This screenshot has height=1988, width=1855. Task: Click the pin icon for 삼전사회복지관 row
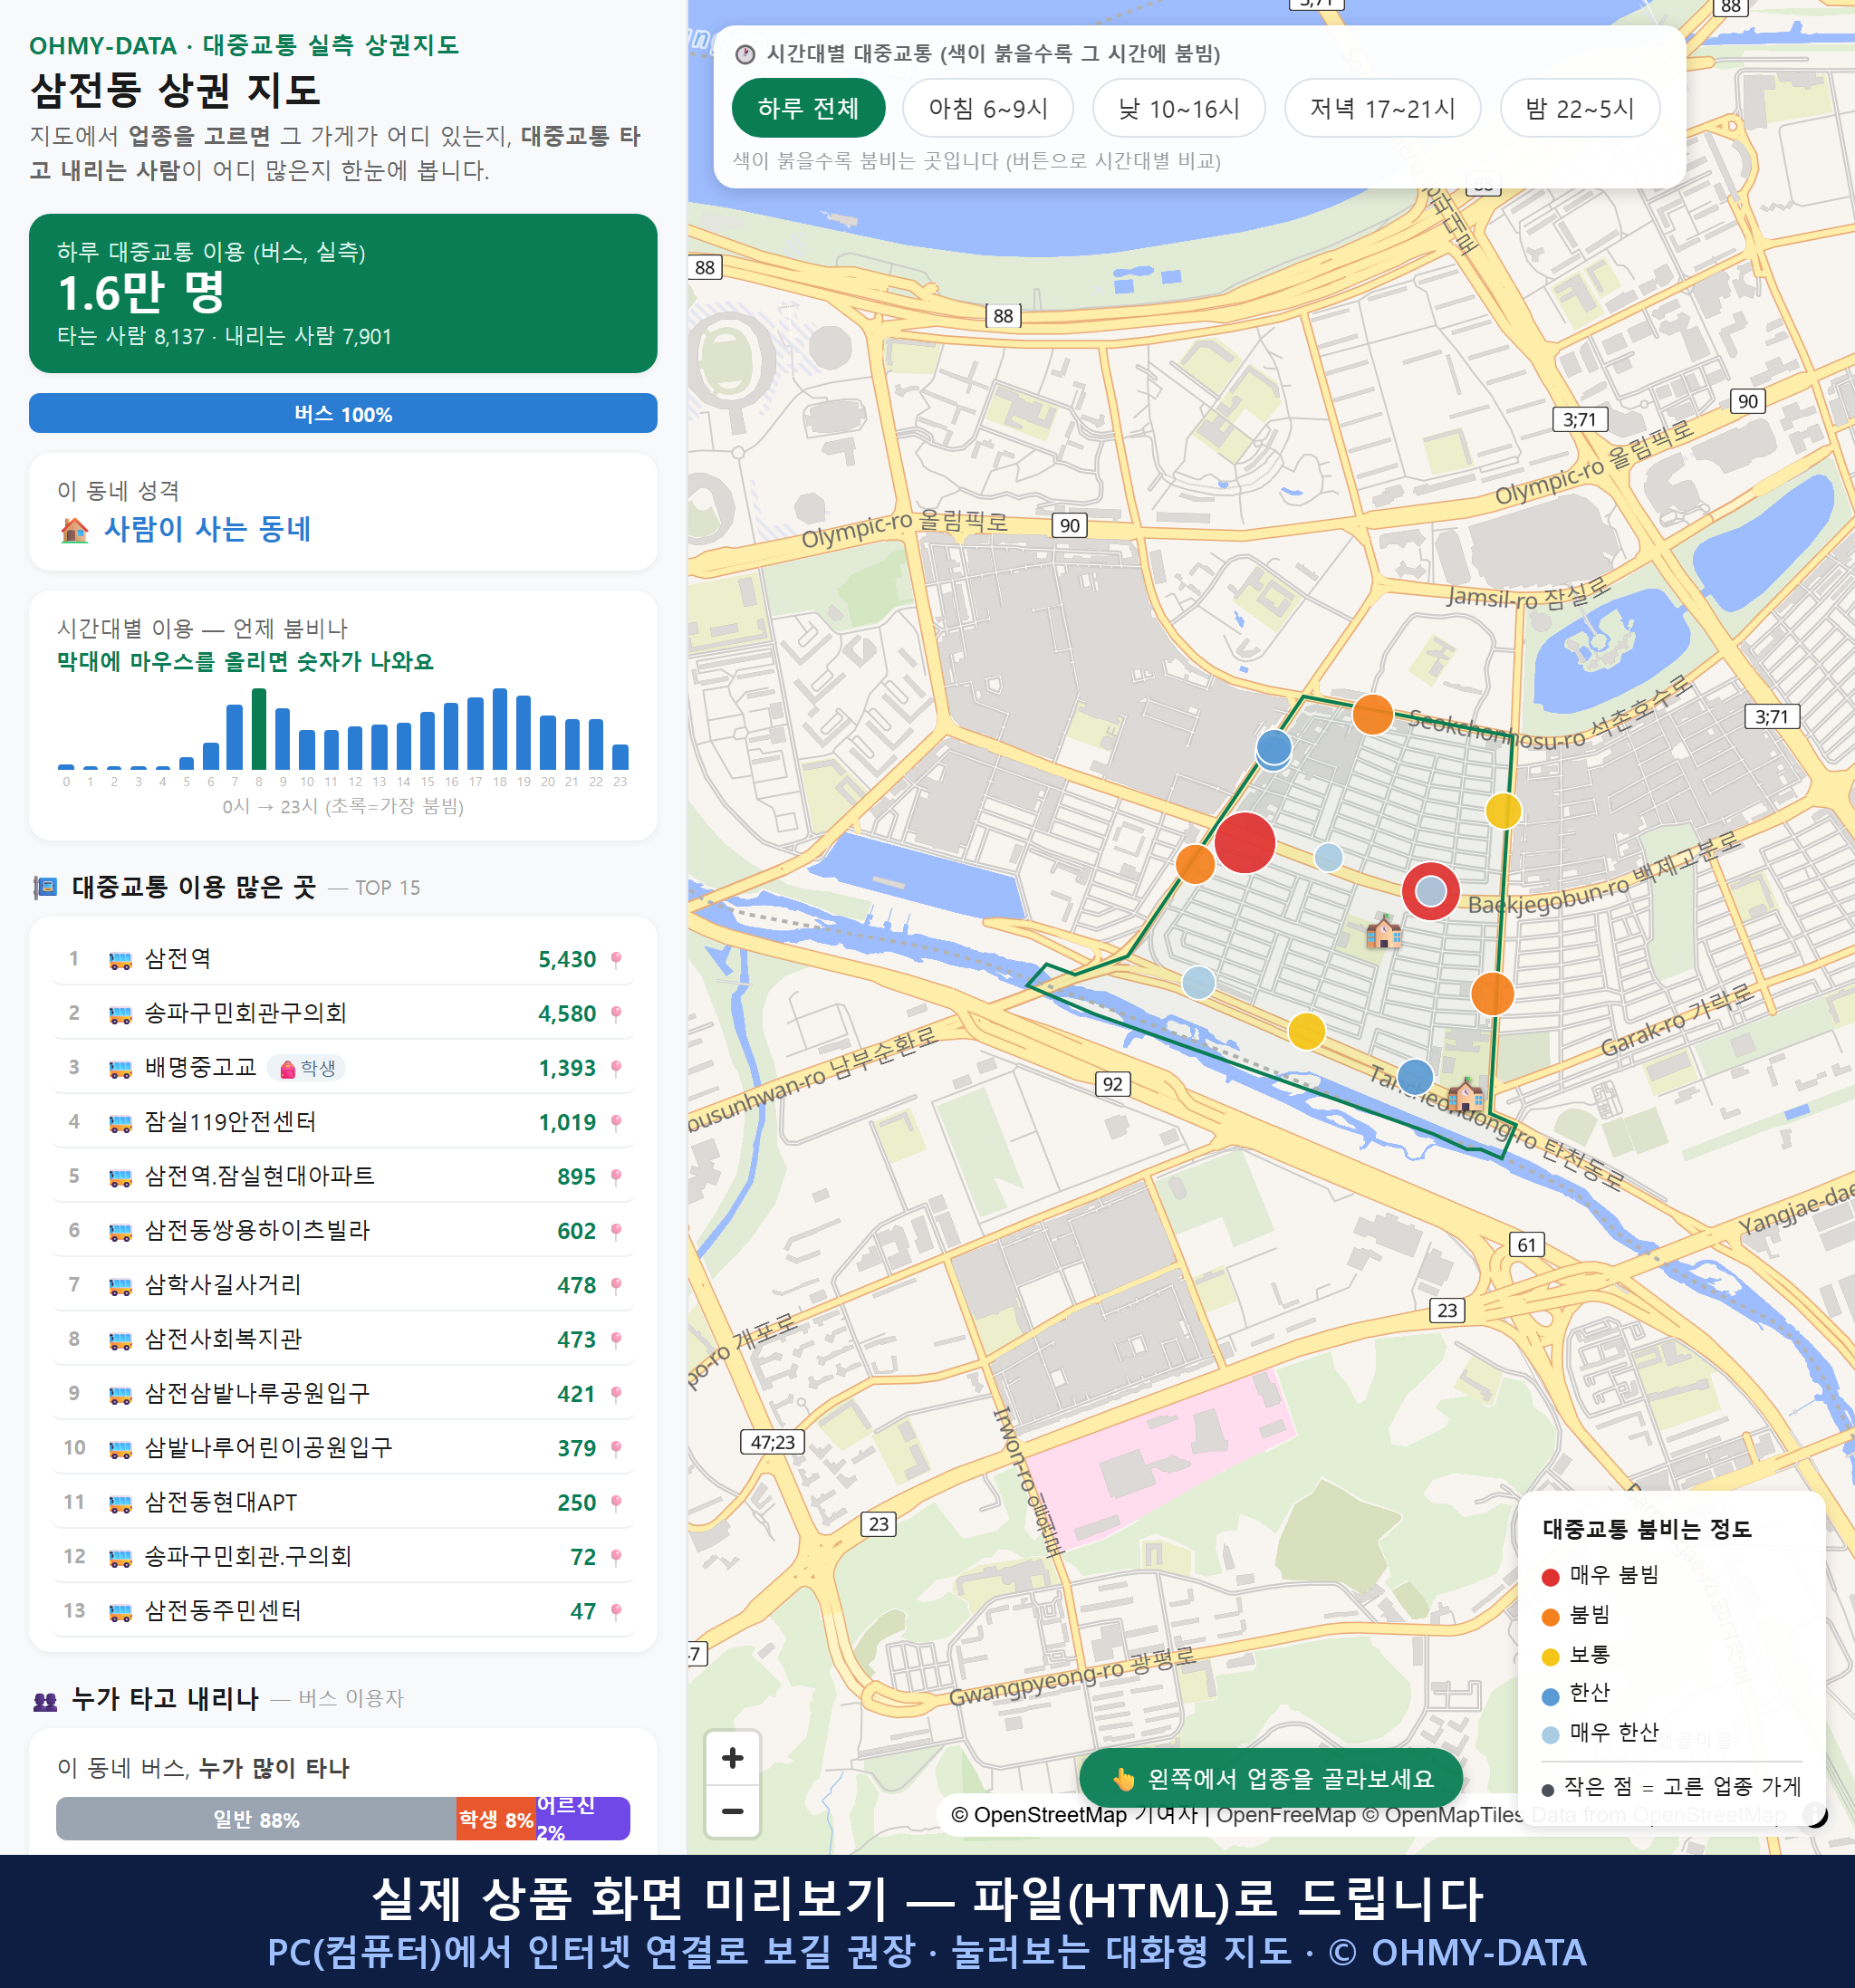pos(616,1340)
